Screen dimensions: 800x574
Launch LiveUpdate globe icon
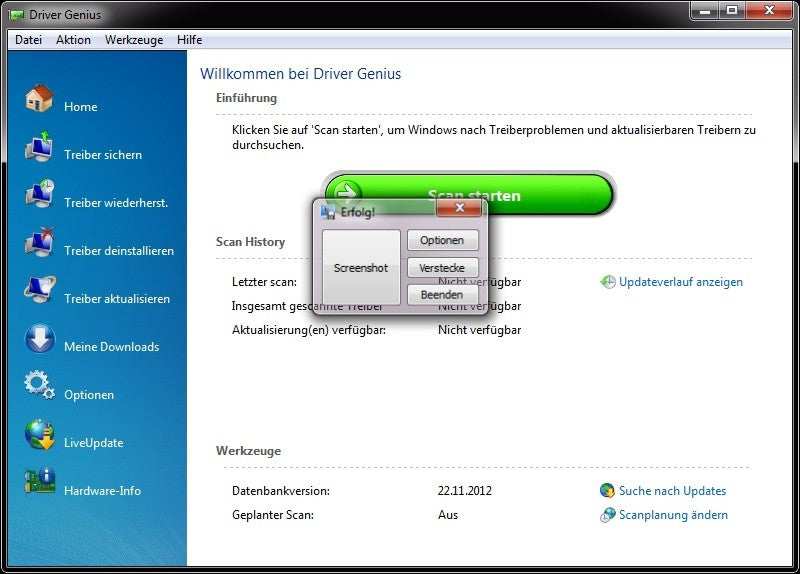coord(39,434)
